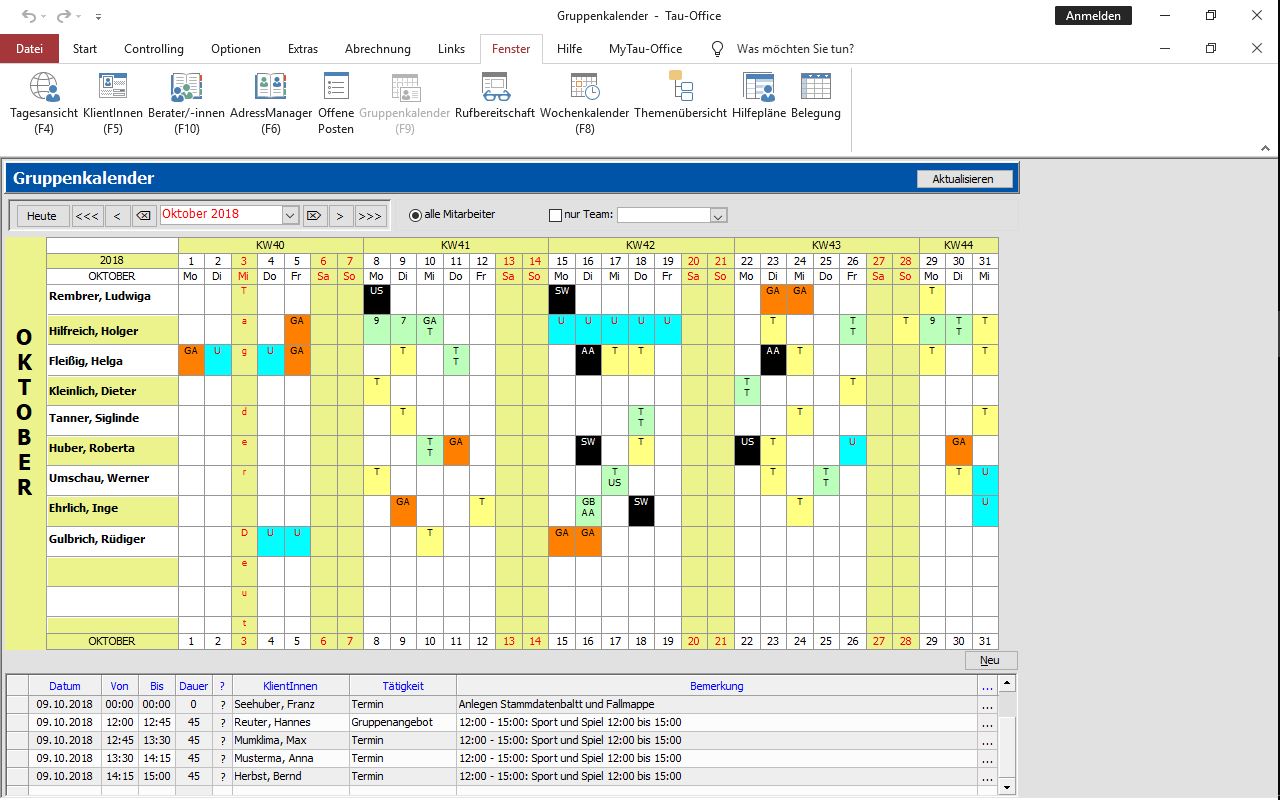Launch the AdressManager (F6)
1280x800 pixels.
pyautogui.click(x=271, y=103)
